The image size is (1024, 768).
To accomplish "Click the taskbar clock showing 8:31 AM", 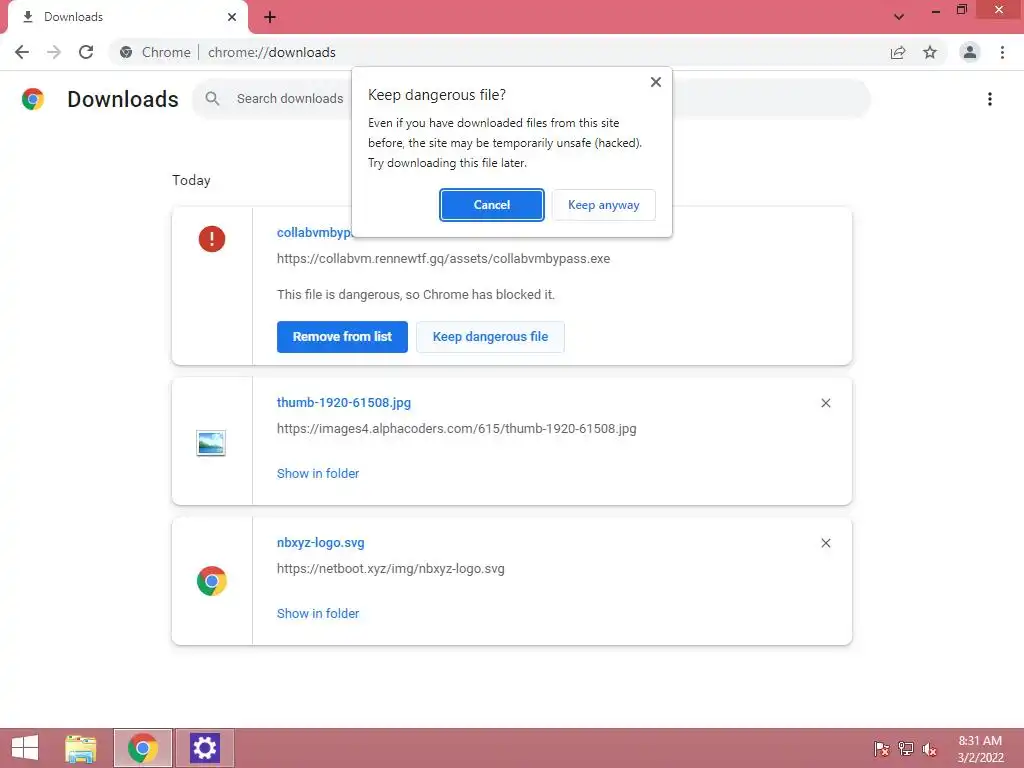I will 980,749.
